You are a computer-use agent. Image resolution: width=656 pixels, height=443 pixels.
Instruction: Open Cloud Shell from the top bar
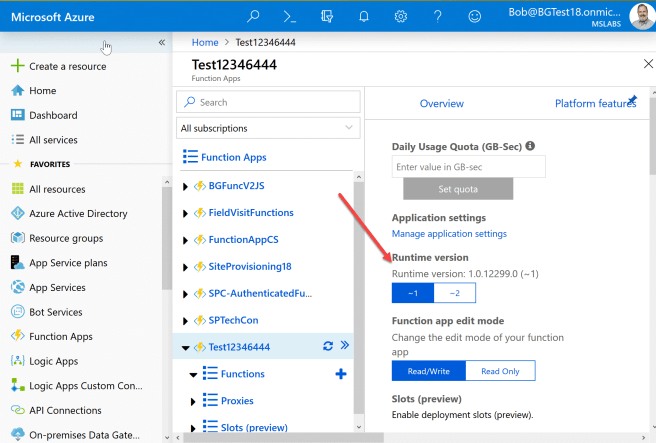291,16
